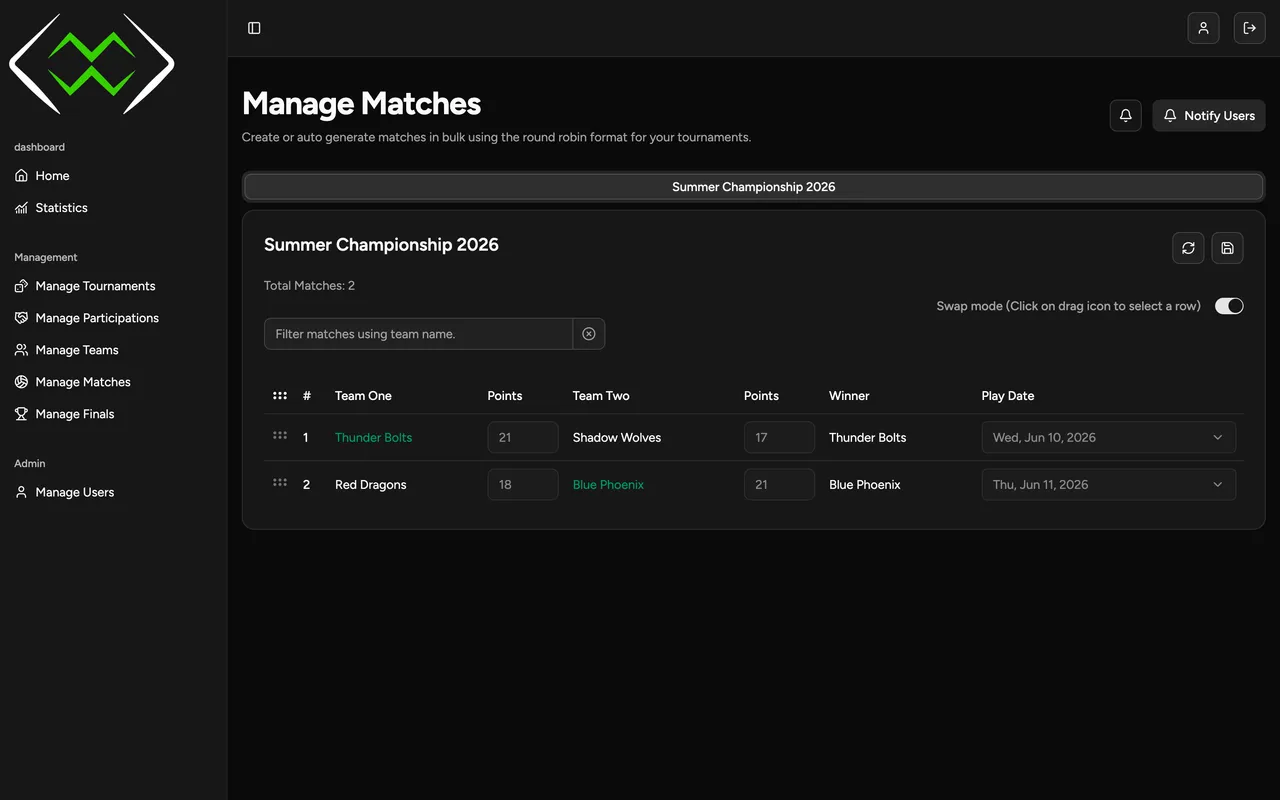Screen dimensions: 1280x800
Task: Click the Play Date column header
Action: pyautogui.click(x=1008, y=396)
